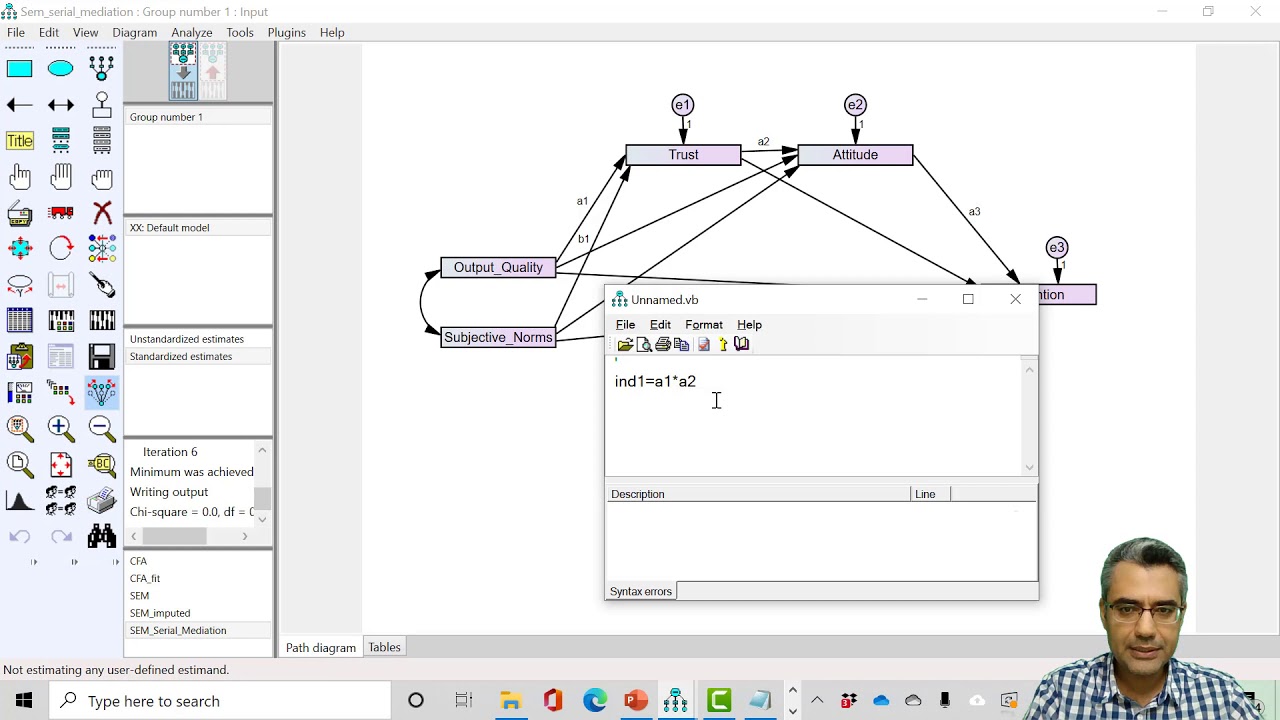Click the rotate indicators tool
Screen dimensions: 1280x720
pyautogui.click(x=61, y=248)
